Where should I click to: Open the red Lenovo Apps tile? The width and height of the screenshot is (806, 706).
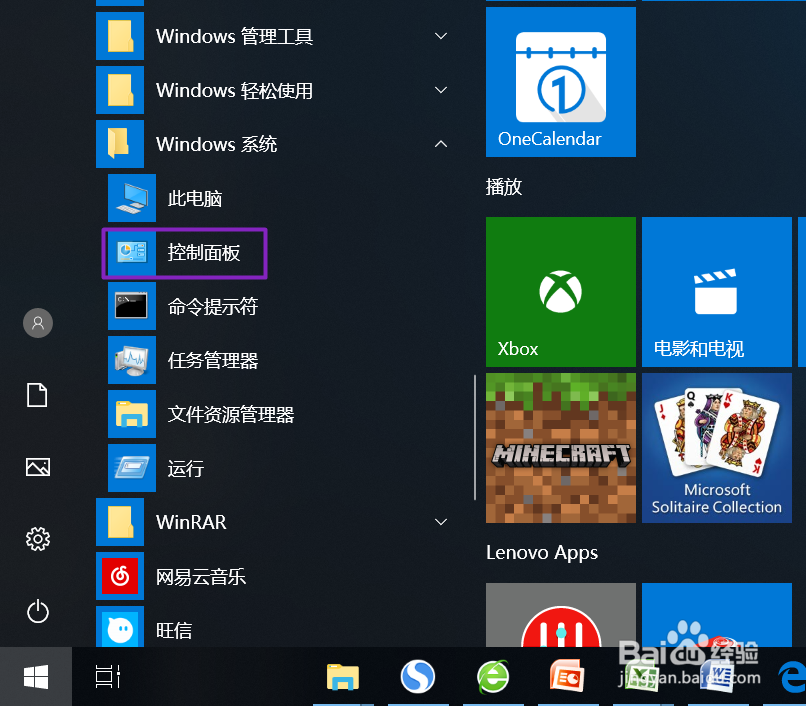tap(561, 615)
